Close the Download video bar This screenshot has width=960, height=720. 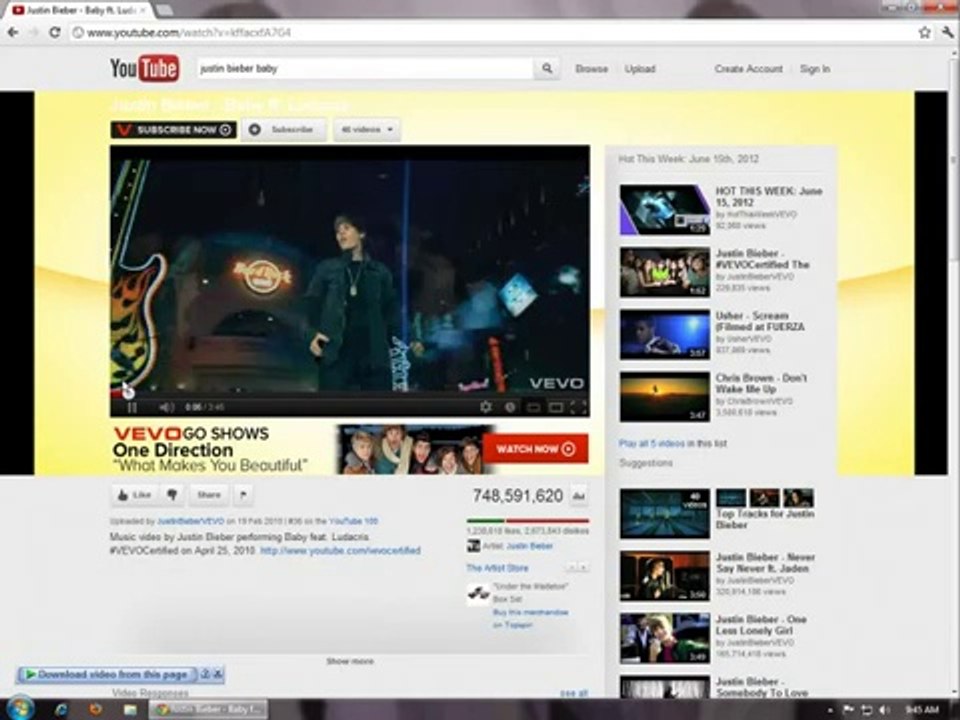218,674
